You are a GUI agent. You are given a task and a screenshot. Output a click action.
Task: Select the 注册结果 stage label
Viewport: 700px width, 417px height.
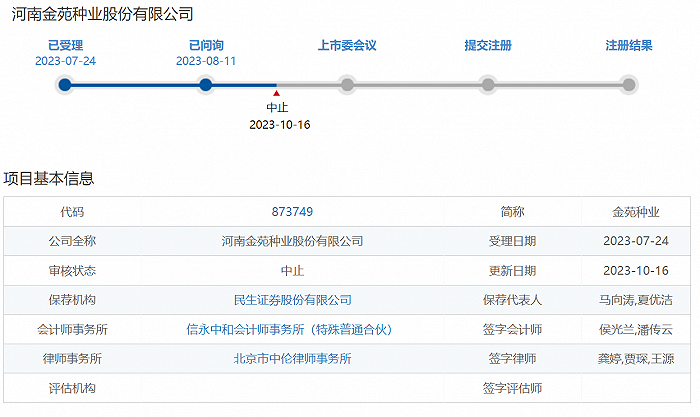629,45
